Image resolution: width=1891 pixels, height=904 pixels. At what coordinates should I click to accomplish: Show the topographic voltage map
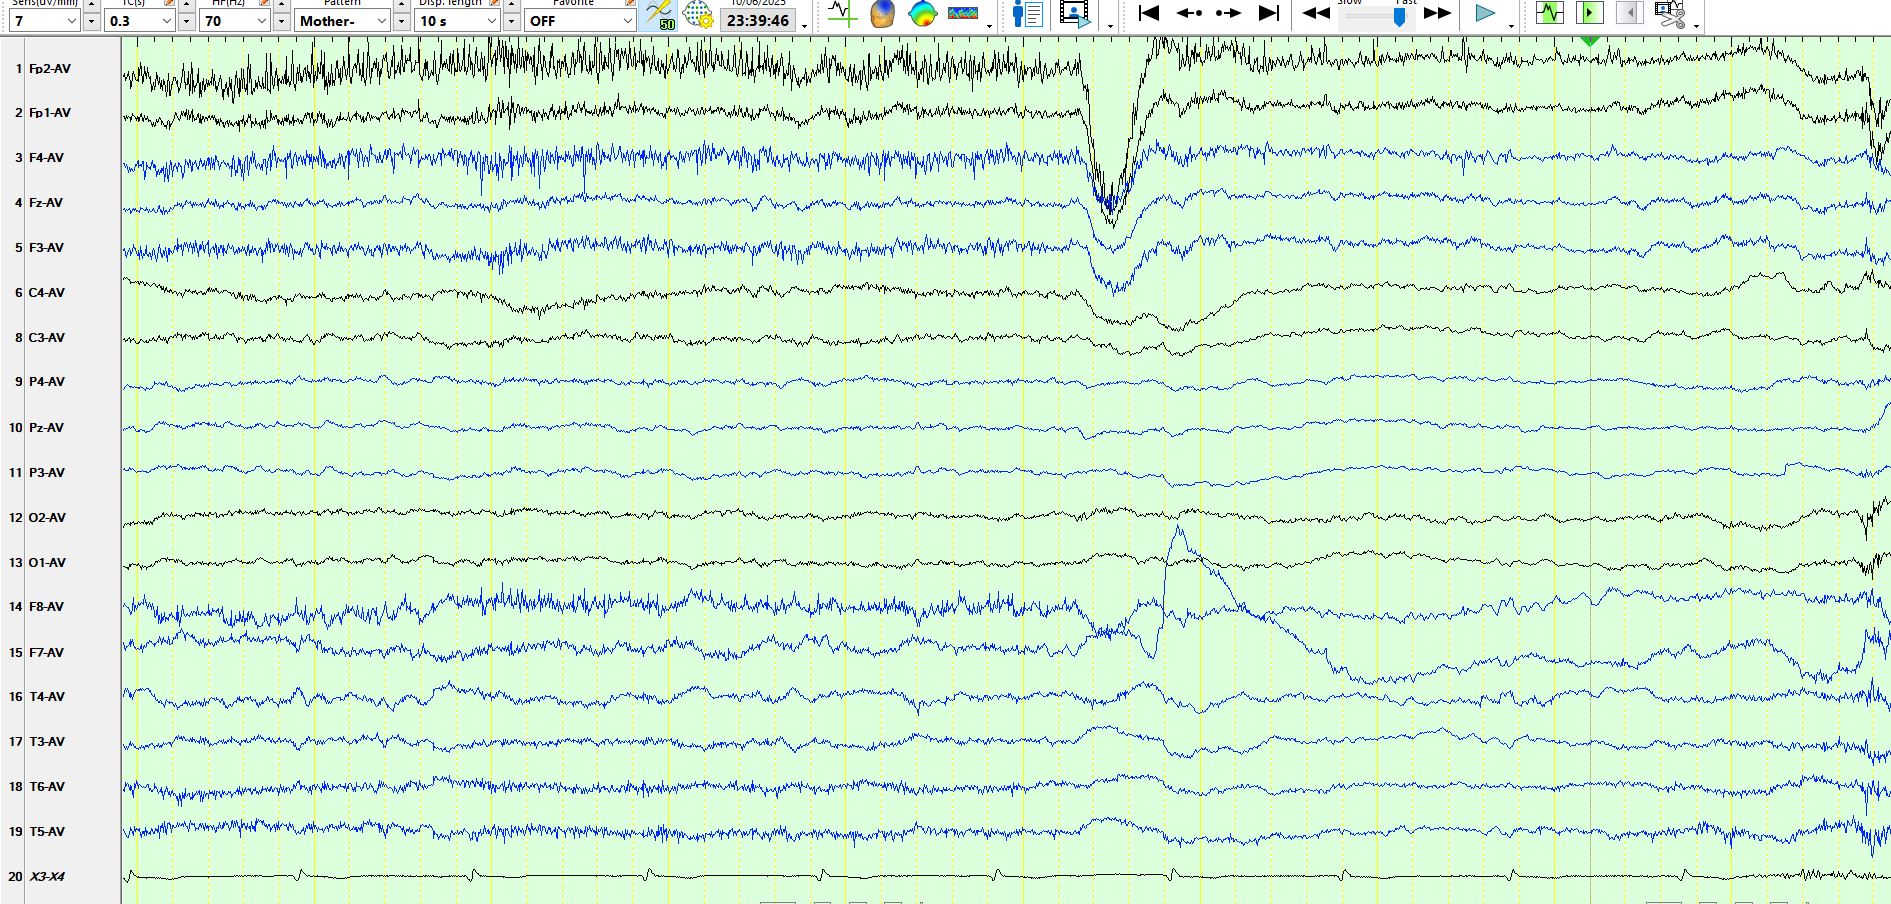(922, 14)
